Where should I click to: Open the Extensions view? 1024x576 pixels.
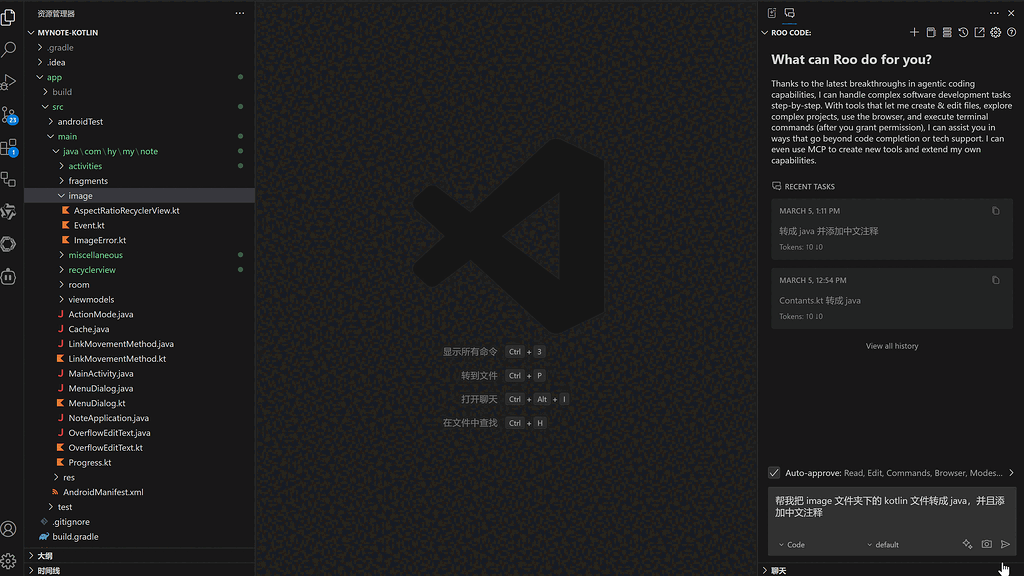tap(8, 148)
